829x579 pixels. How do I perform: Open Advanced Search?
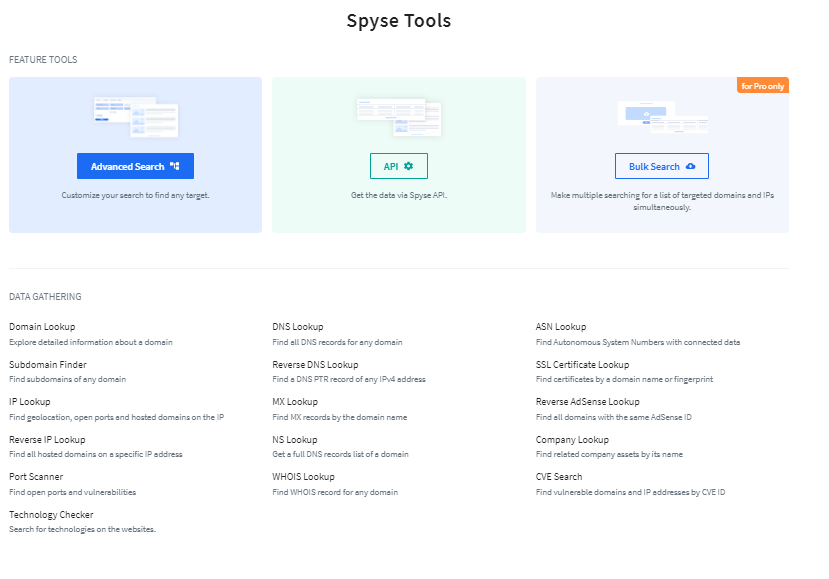pos(135,166)
